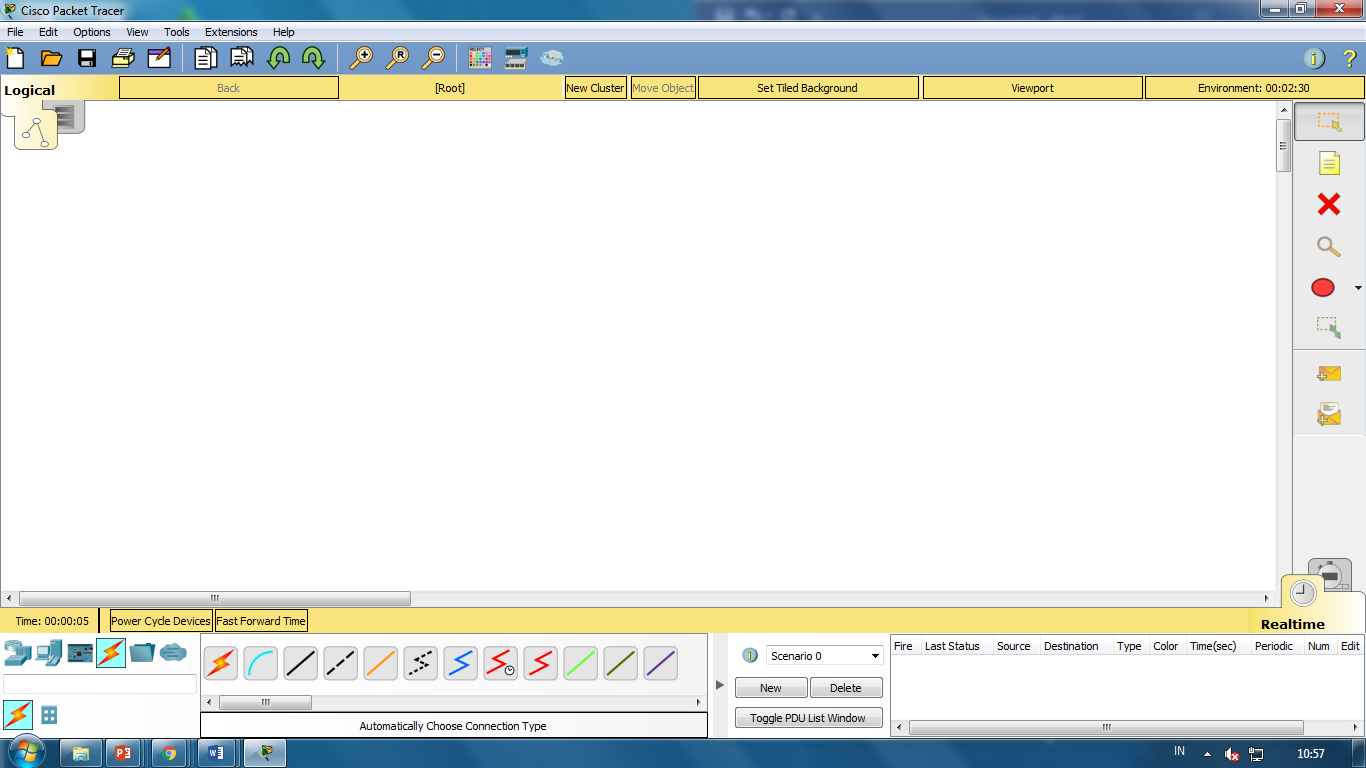Zoom out with the minus magnifier
Viewport: 1366px width, 768px height.
point(433,58)
